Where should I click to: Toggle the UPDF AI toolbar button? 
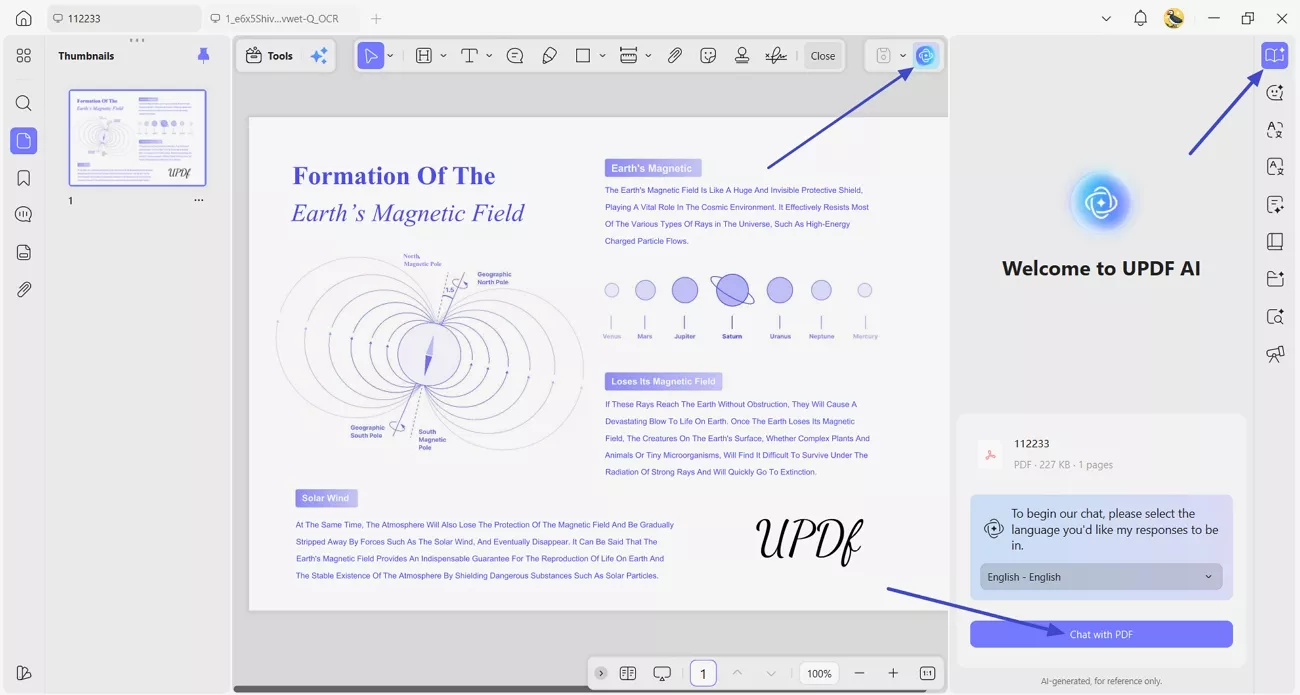coord(926,56)
